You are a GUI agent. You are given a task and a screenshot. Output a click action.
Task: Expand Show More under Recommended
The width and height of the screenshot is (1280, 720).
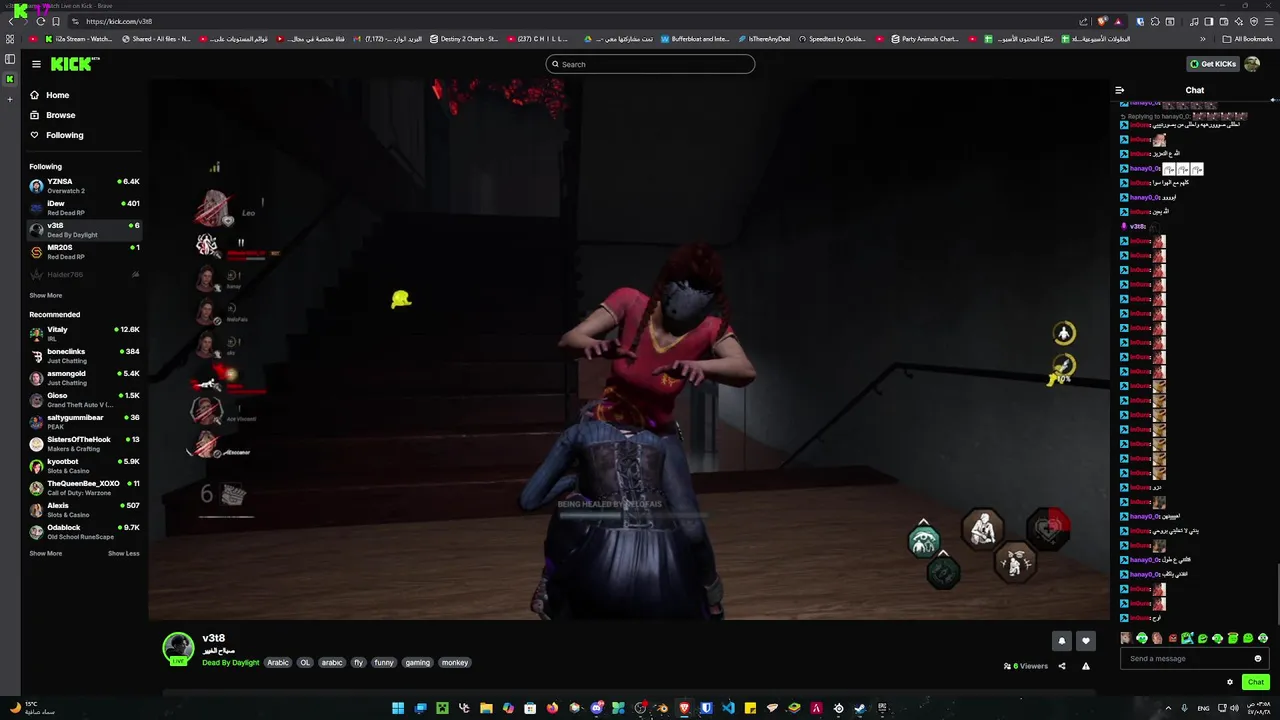point(45,553)
